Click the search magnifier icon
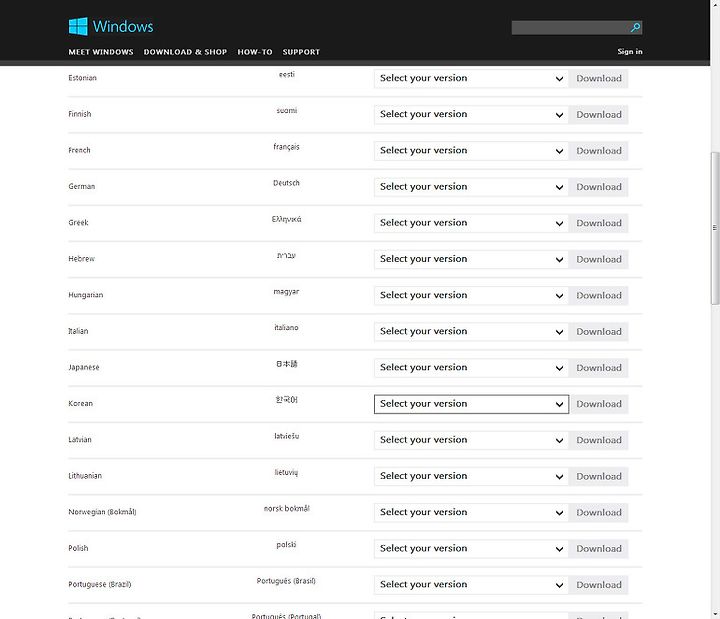This screenshot has height=619, width=720. [635, 28]
